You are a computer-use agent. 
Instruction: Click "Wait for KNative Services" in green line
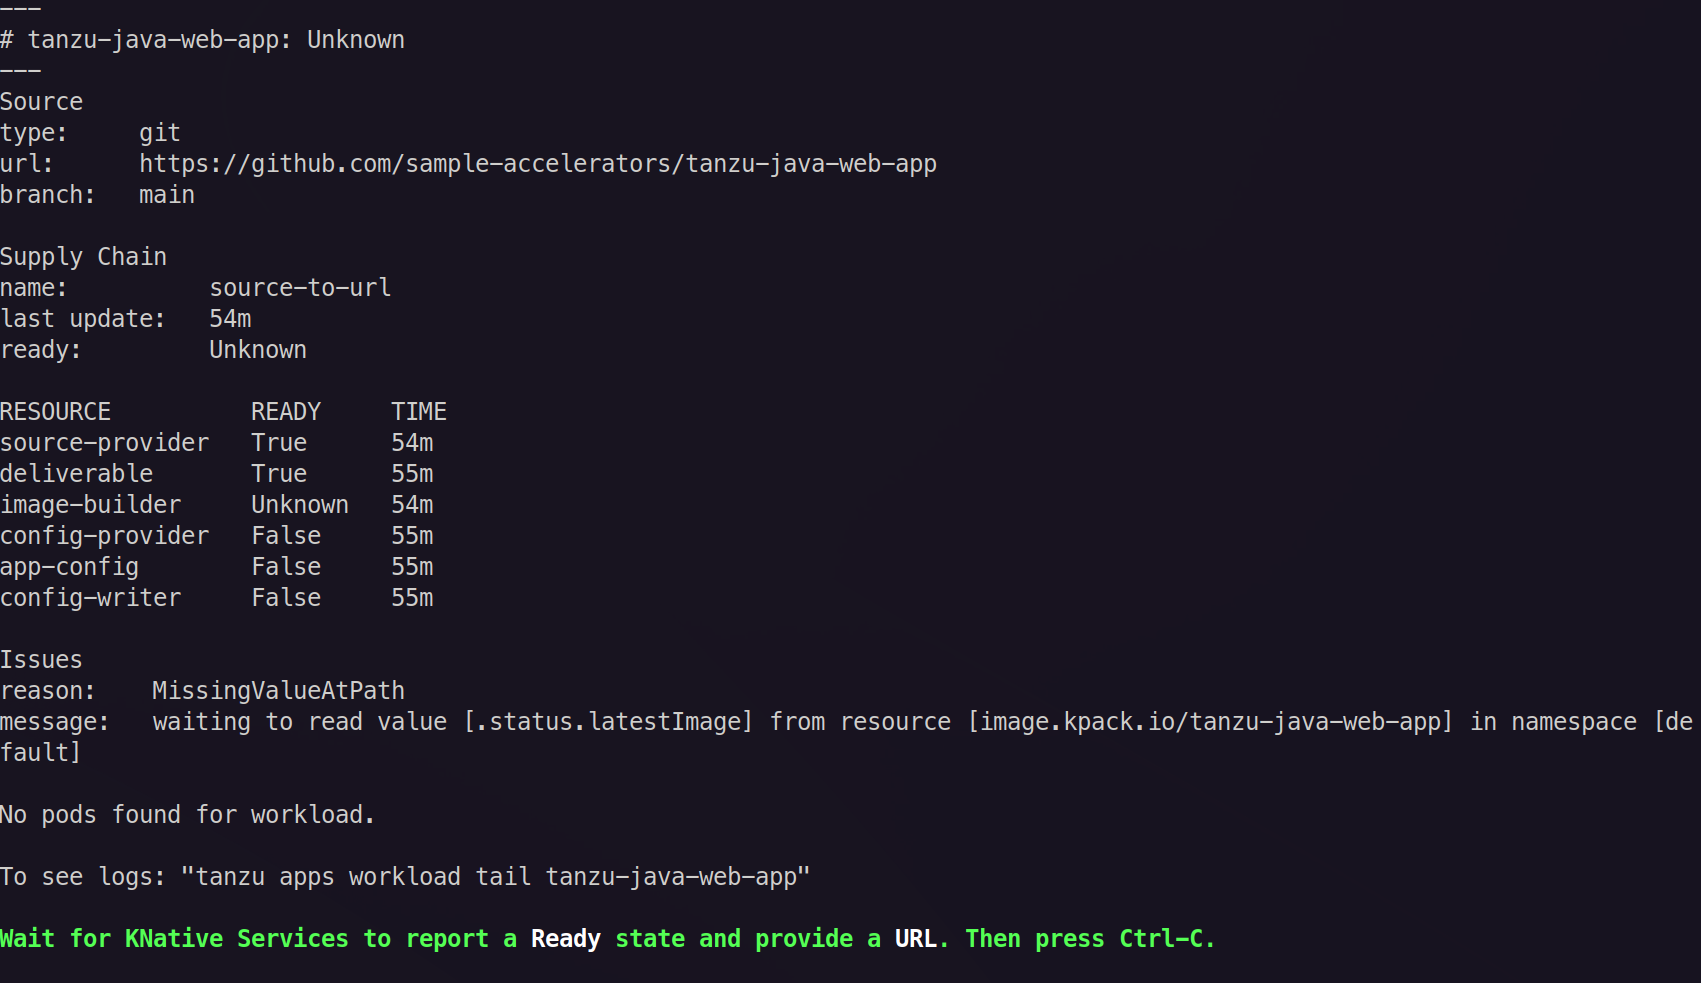(x=174, y=939)
